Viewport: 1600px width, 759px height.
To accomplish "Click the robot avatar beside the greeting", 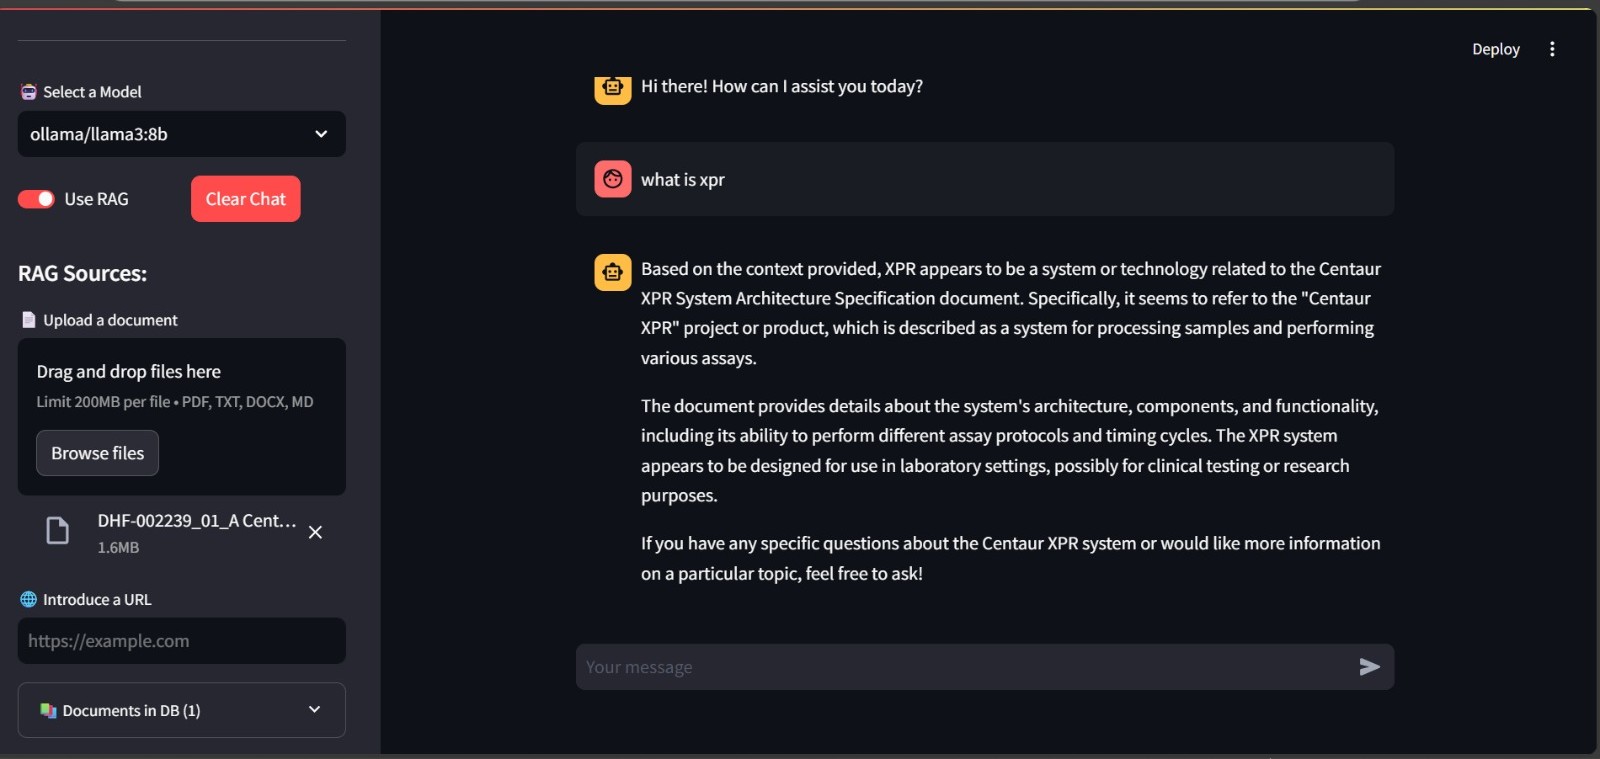I will pyautogui.click(x=613, y=88).
